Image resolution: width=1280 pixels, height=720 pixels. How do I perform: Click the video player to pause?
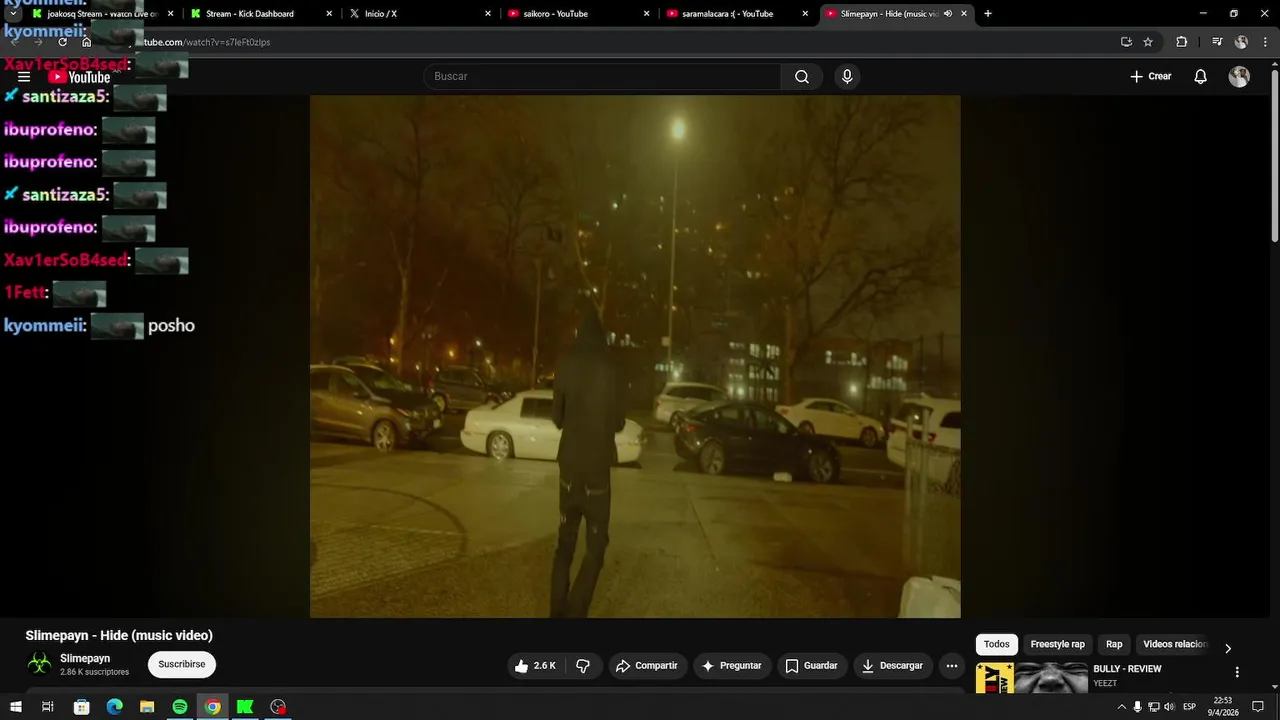[635, 356]
